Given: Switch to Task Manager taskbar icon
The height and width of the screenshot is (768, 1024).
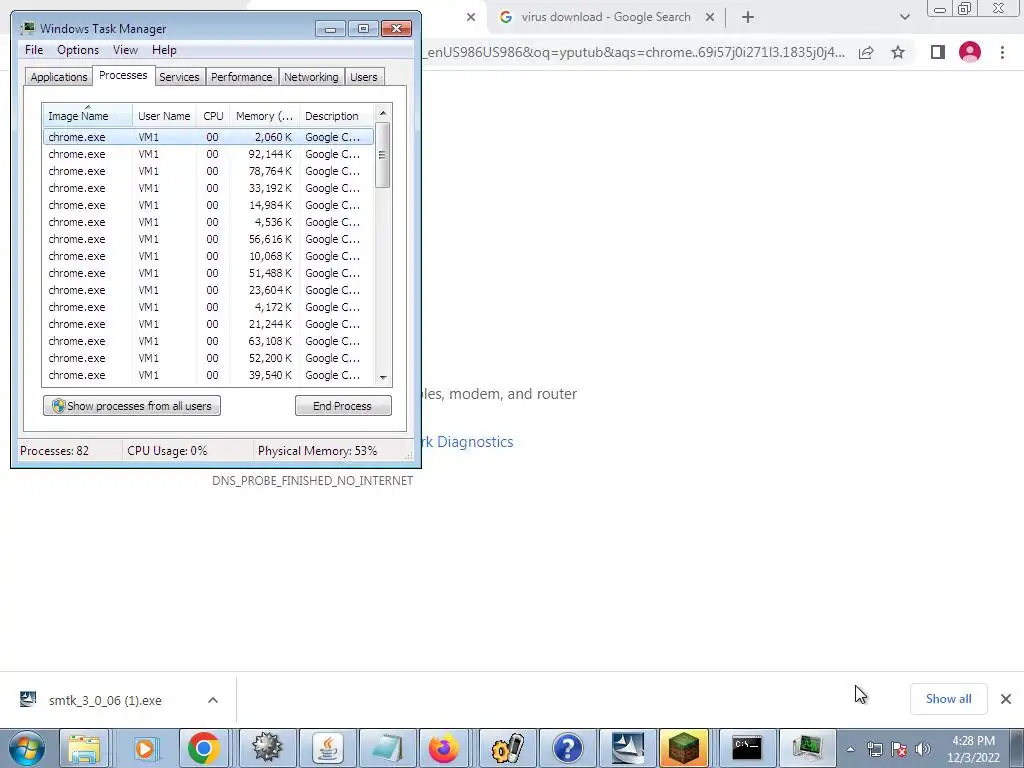Looking at the screenshot, I should pyautogui.click(x=807, y=748).
